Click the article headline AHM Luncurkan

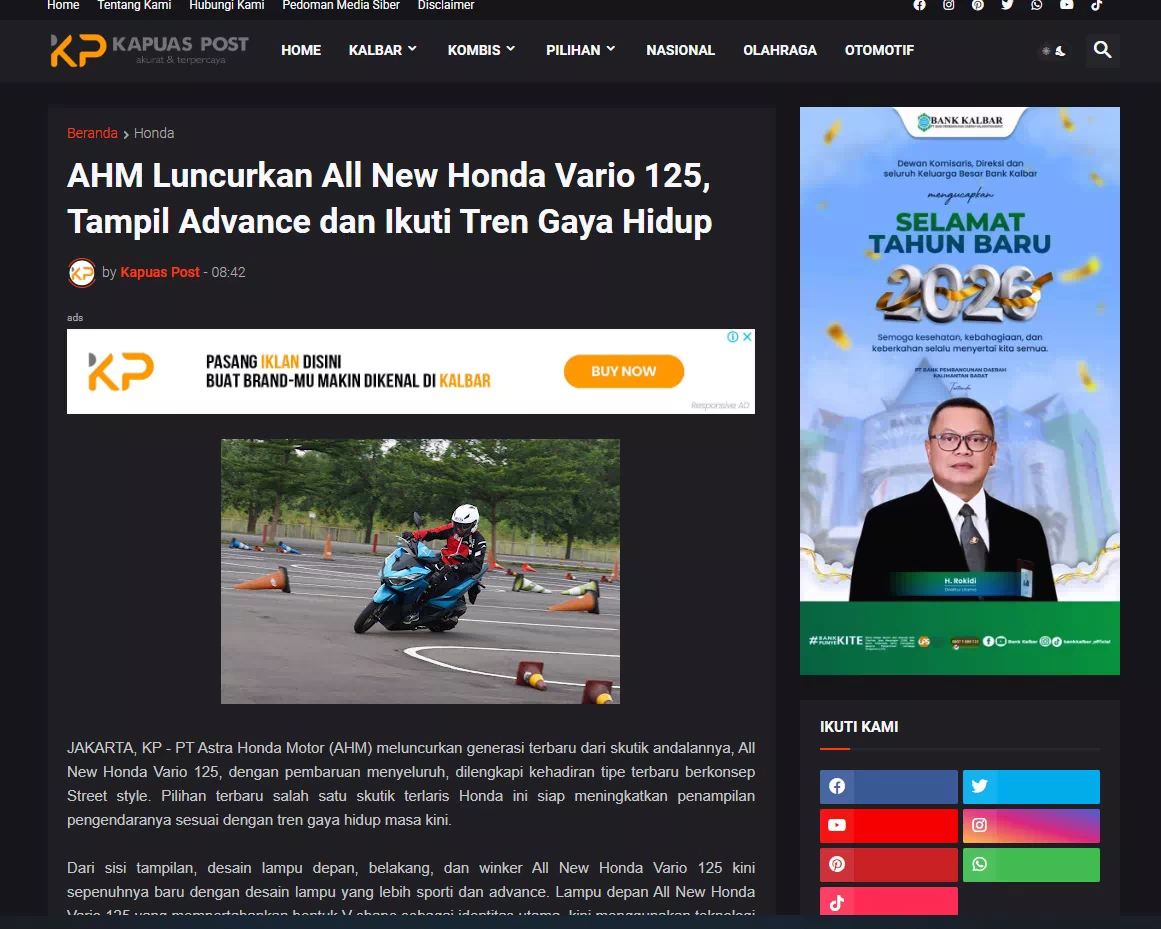[x=389, y=198]
